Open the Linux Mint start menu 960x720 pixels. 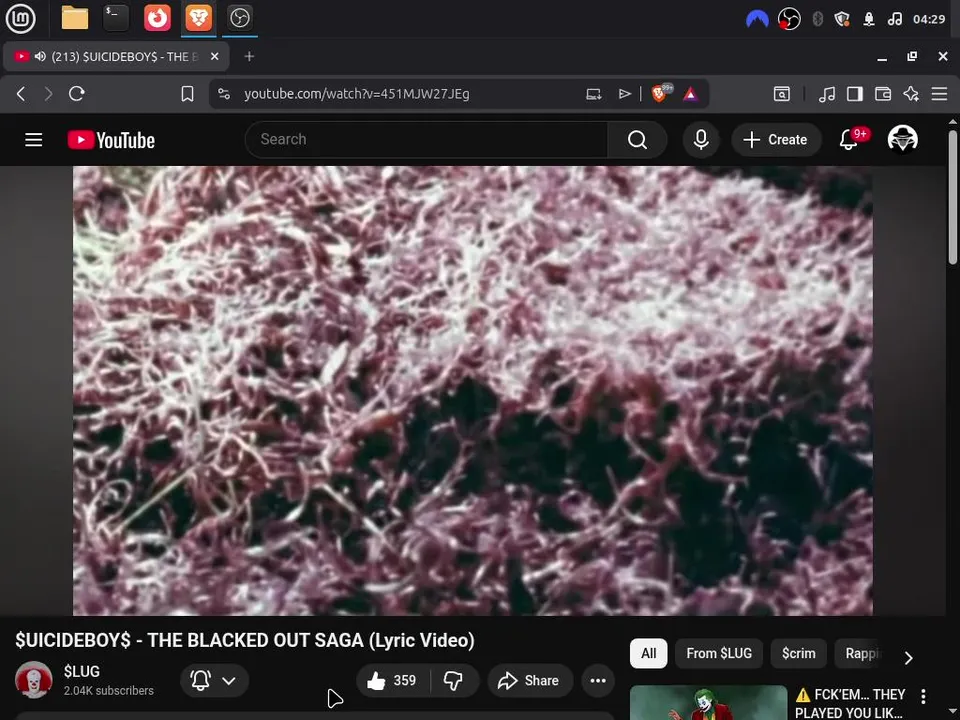(20, 18)
